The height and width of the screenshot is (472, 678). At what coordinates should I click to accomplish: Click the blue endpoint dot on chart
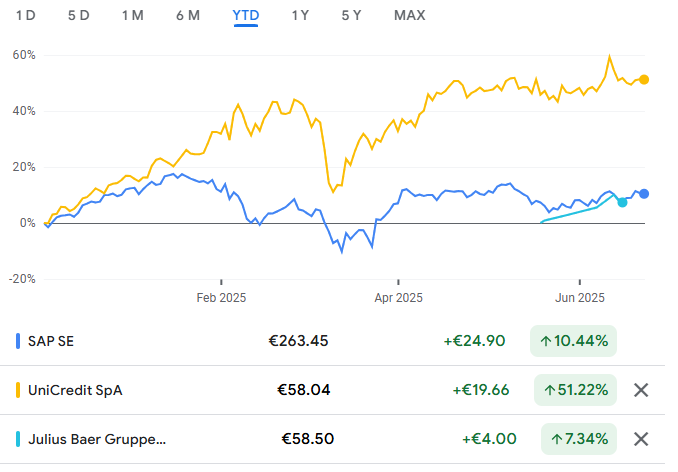(644, 194)
